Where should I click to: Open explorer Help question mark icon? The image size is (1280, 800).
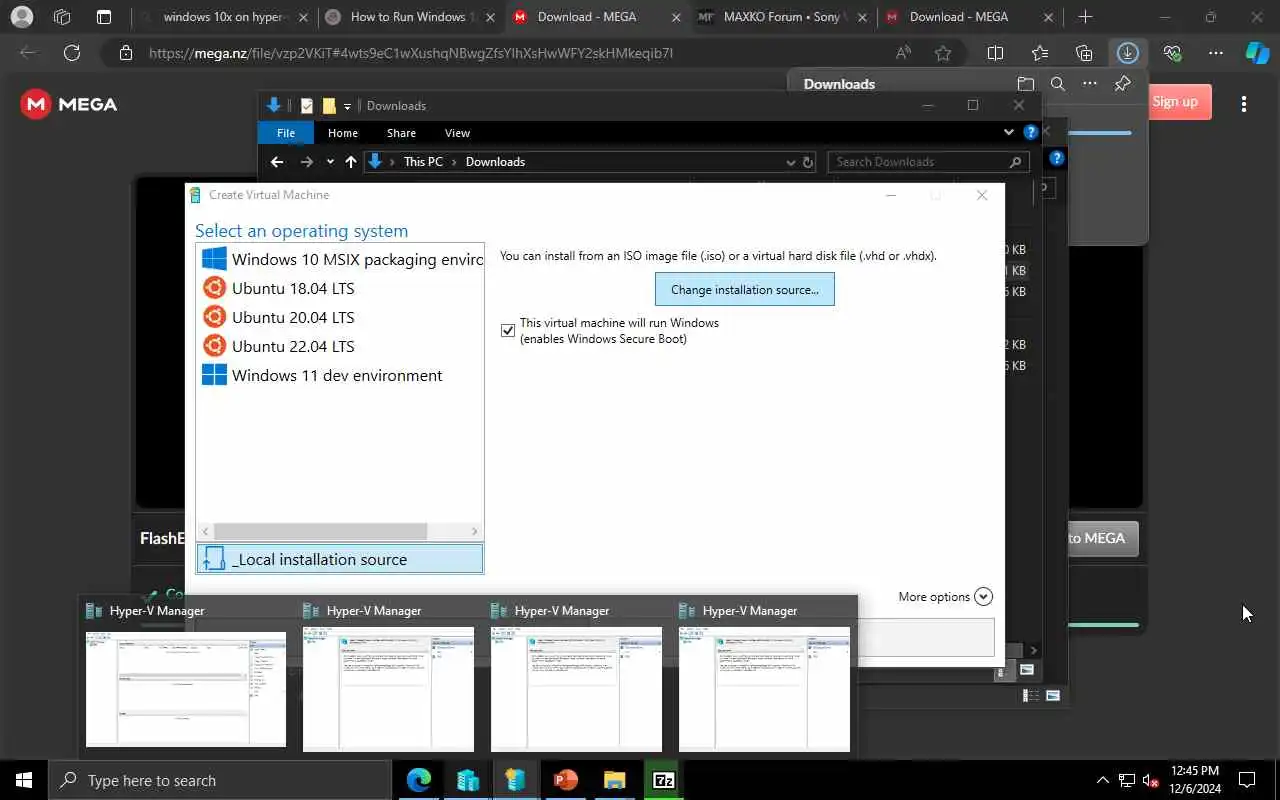[1031, 132]
